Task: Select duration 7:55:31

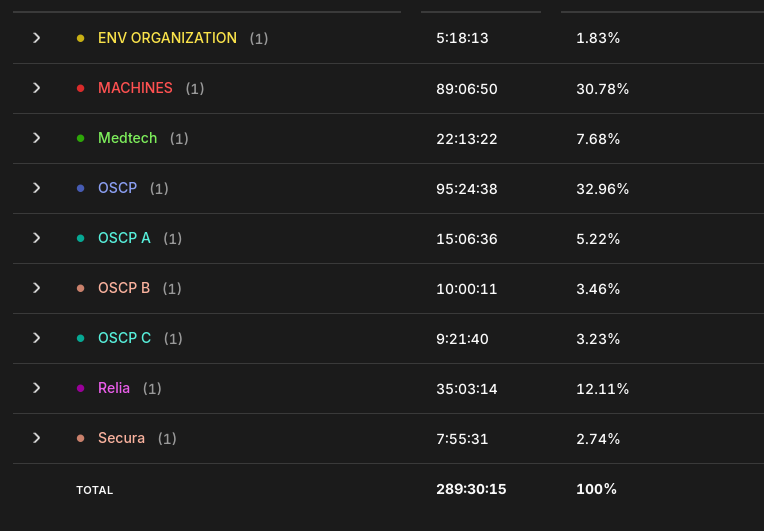Action: pyautogui.click(x=462, y=439)
